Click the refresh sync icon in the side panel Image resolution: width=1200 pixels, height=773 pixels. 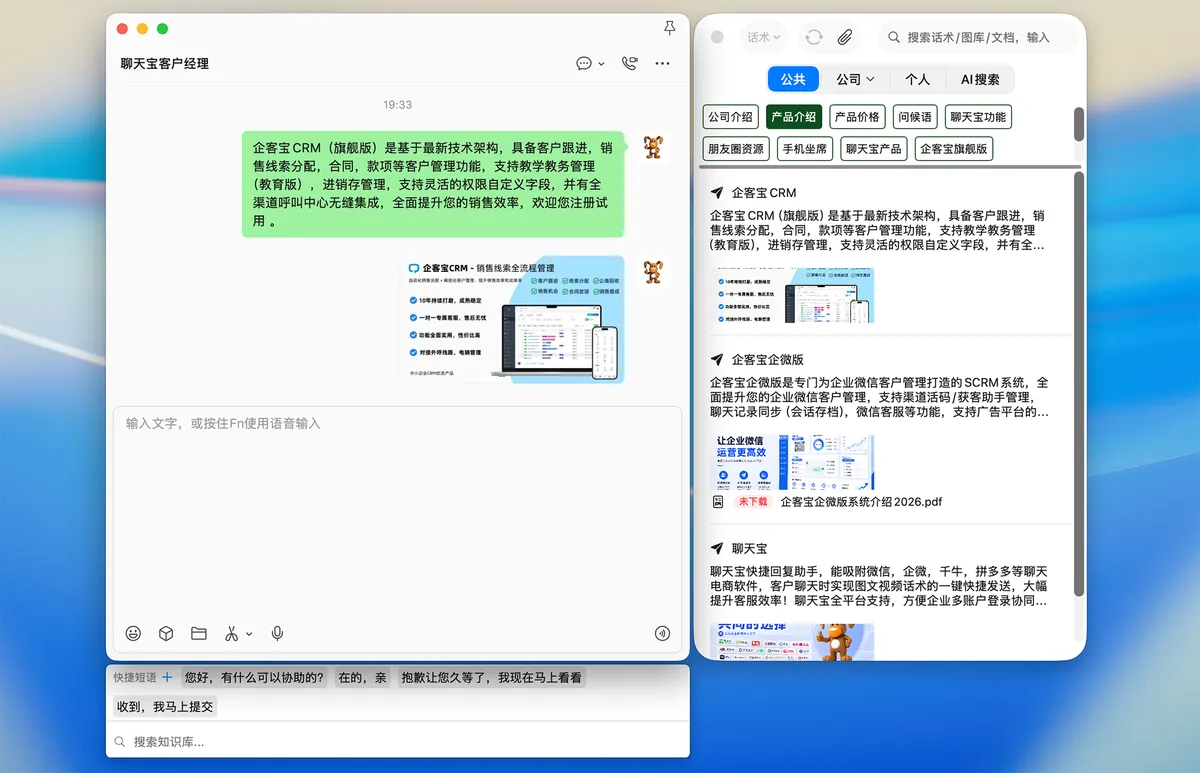[x=814, y=37]
